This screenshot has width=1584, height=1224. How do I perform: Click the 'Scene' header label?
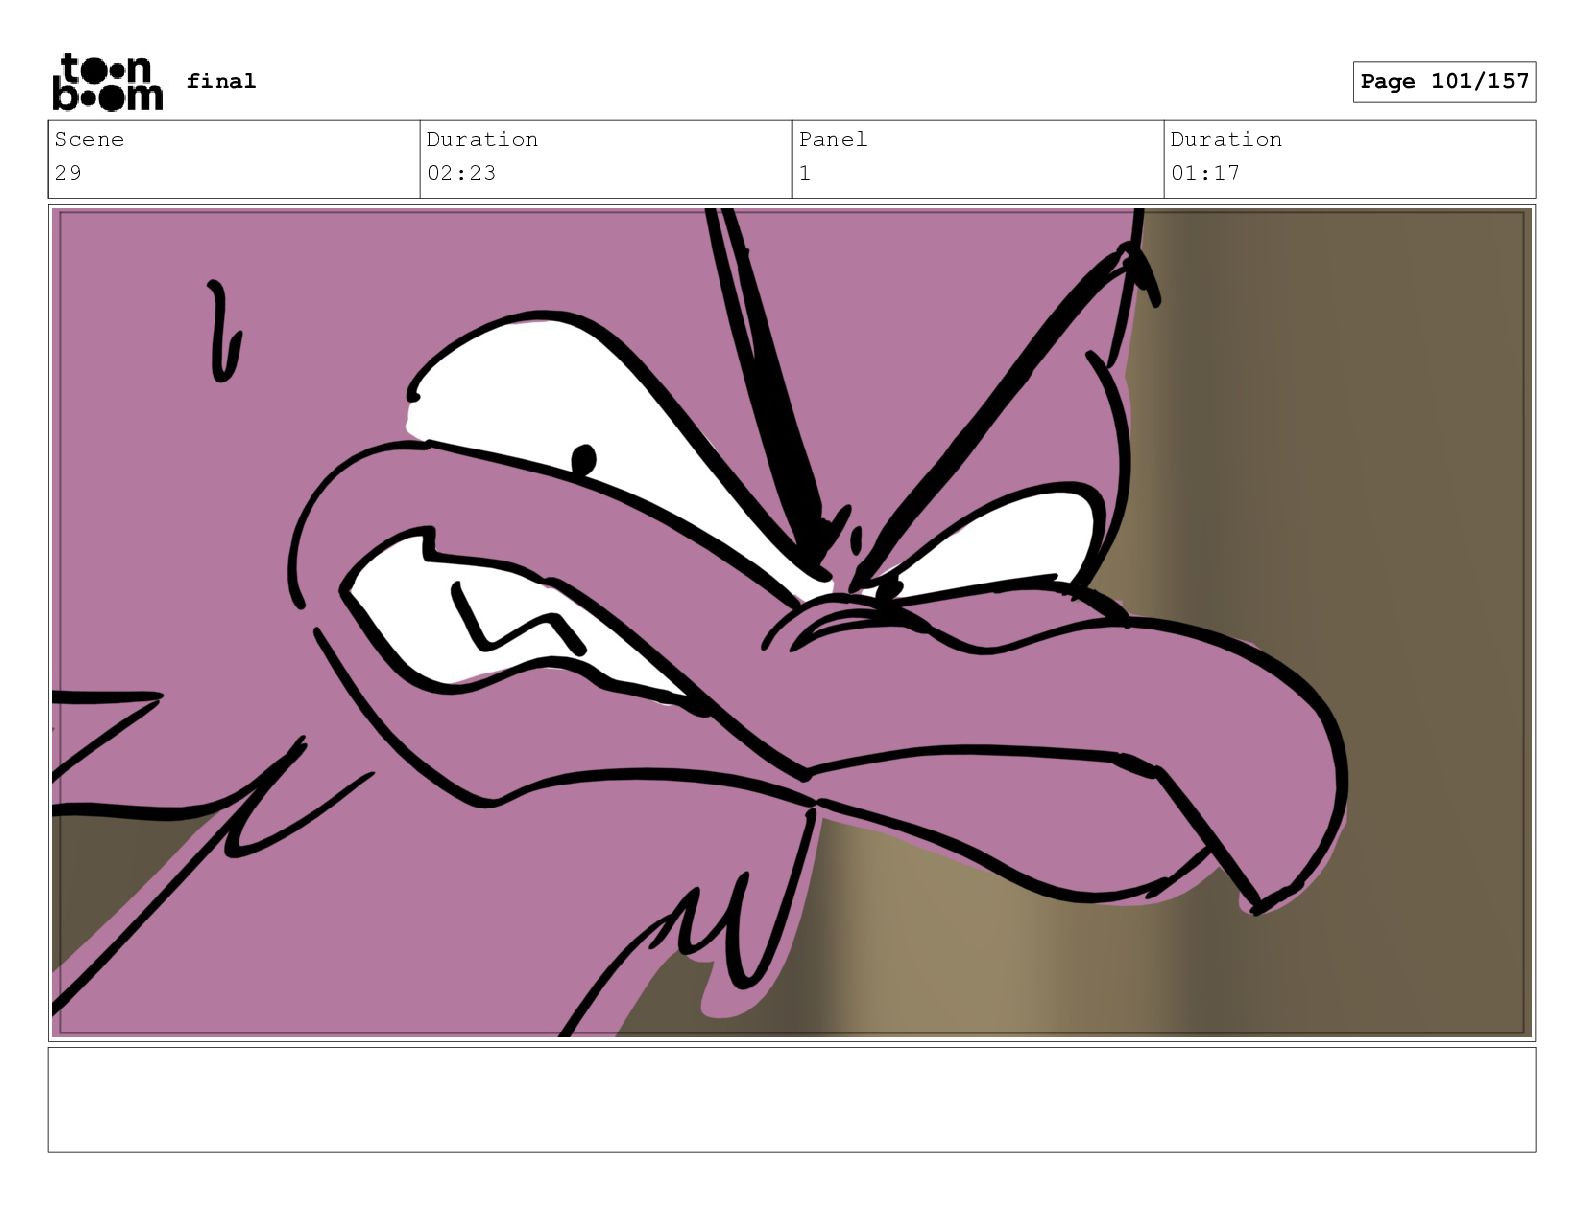(89, 139)
